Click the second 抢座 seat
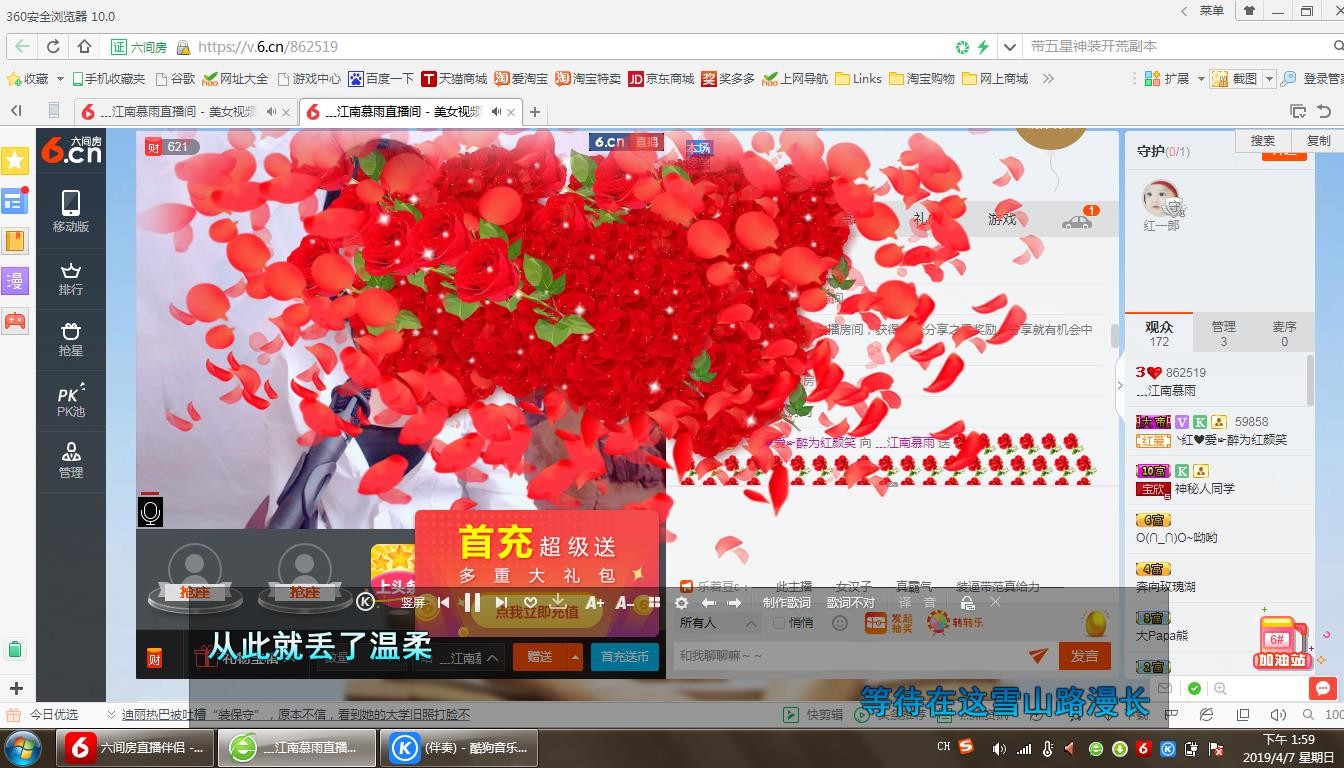1344x768 pixels. (x=305, y=577)
